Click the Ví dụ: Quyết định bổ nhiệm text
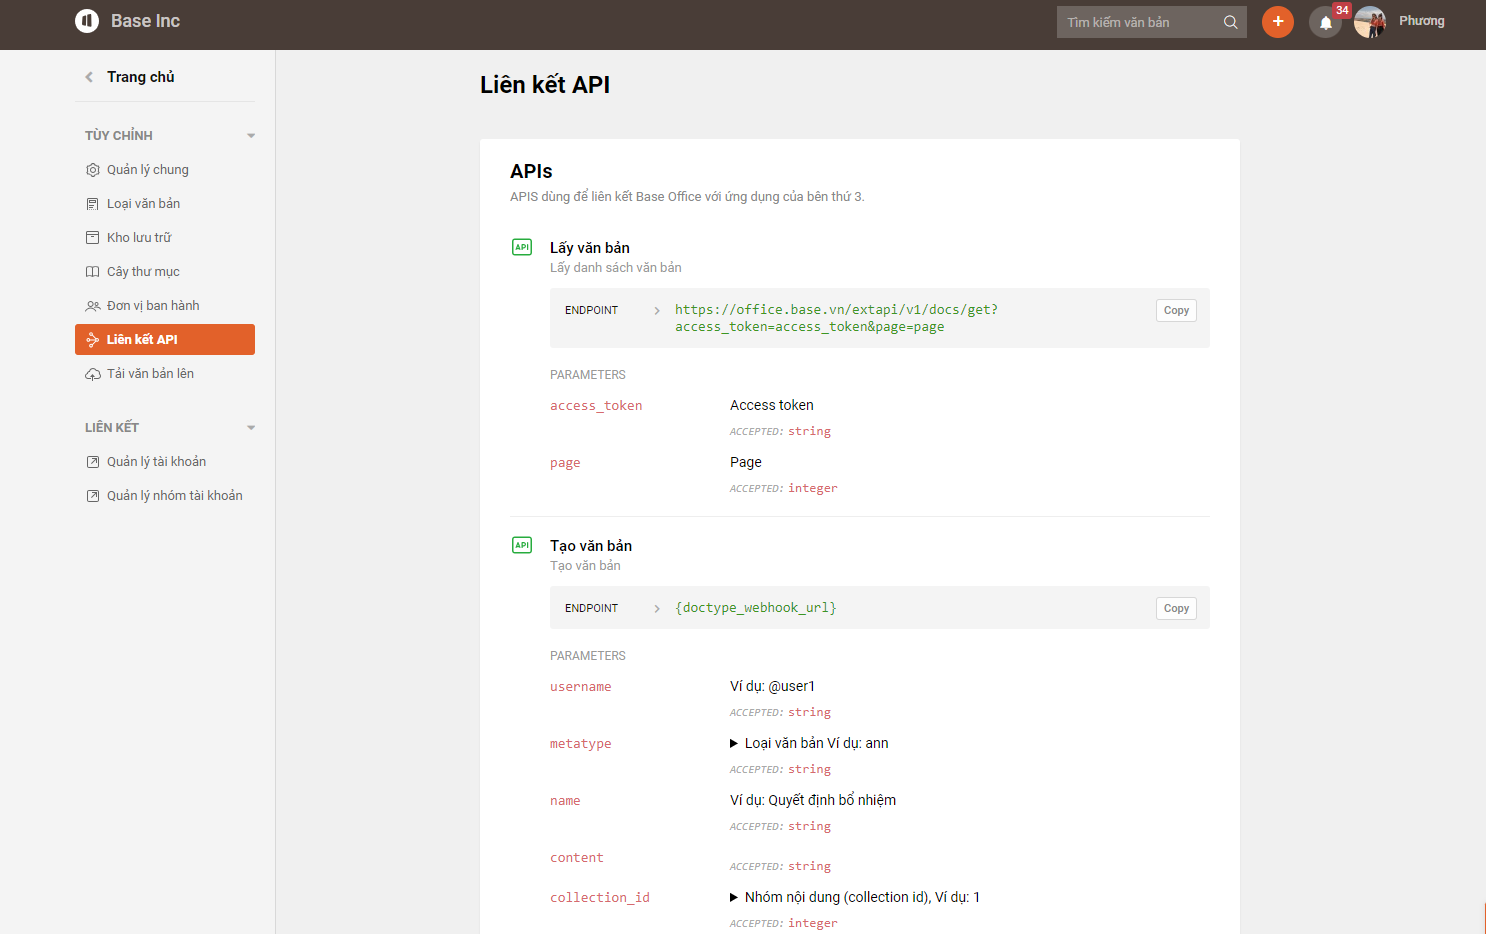The width and height of the screenshot is (1486, 934). click(x=813, y=800)
